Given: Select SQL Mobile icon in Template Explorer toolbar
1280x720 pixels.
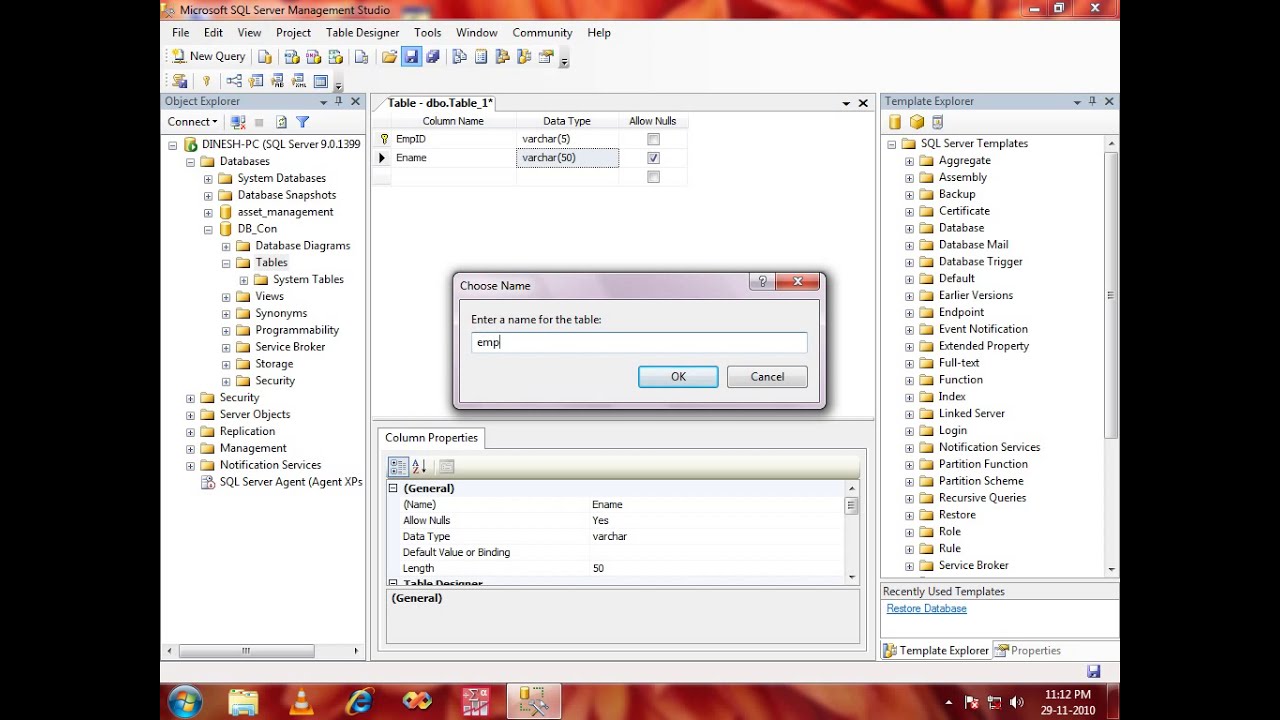Looking at the screenshot, I should click(937, 122).
